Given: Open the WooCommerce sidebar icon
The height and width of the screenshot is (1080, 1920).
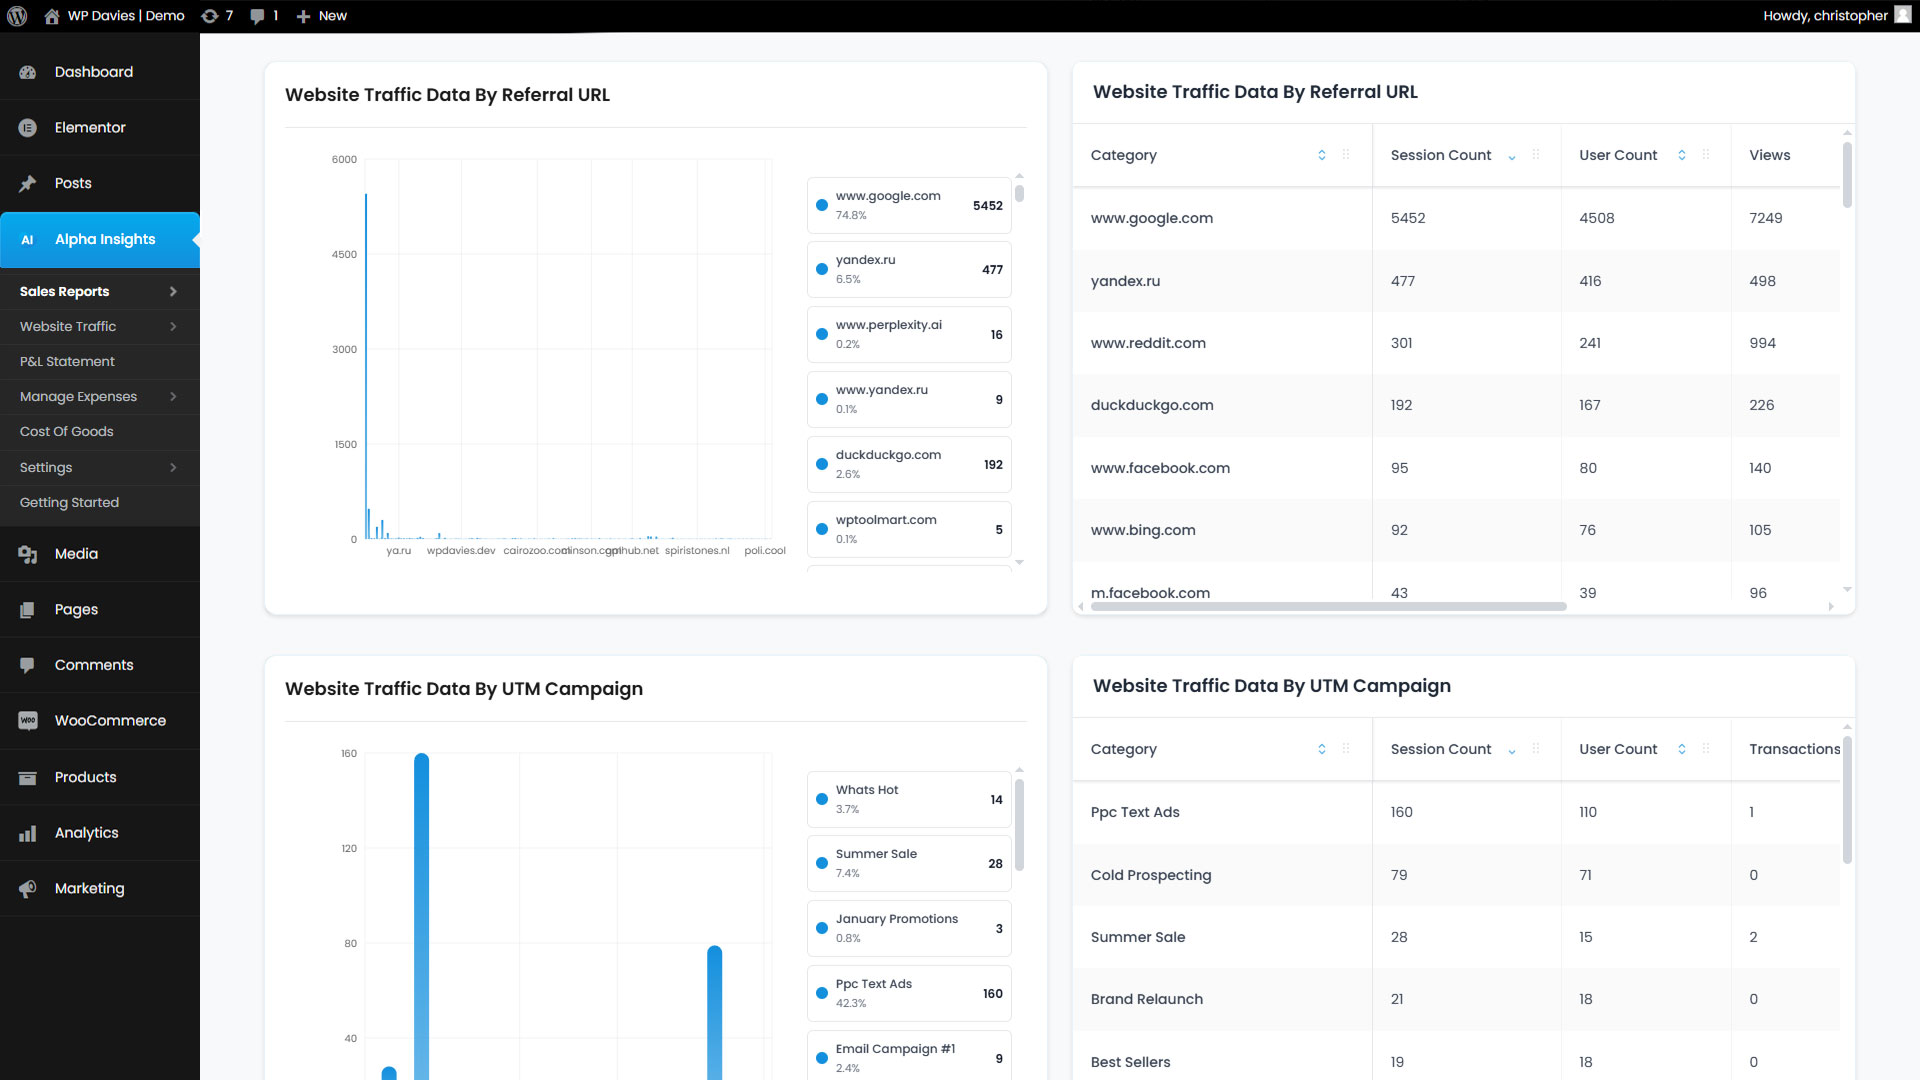Looking at the screenshot, I should click(x=28, y=721).
